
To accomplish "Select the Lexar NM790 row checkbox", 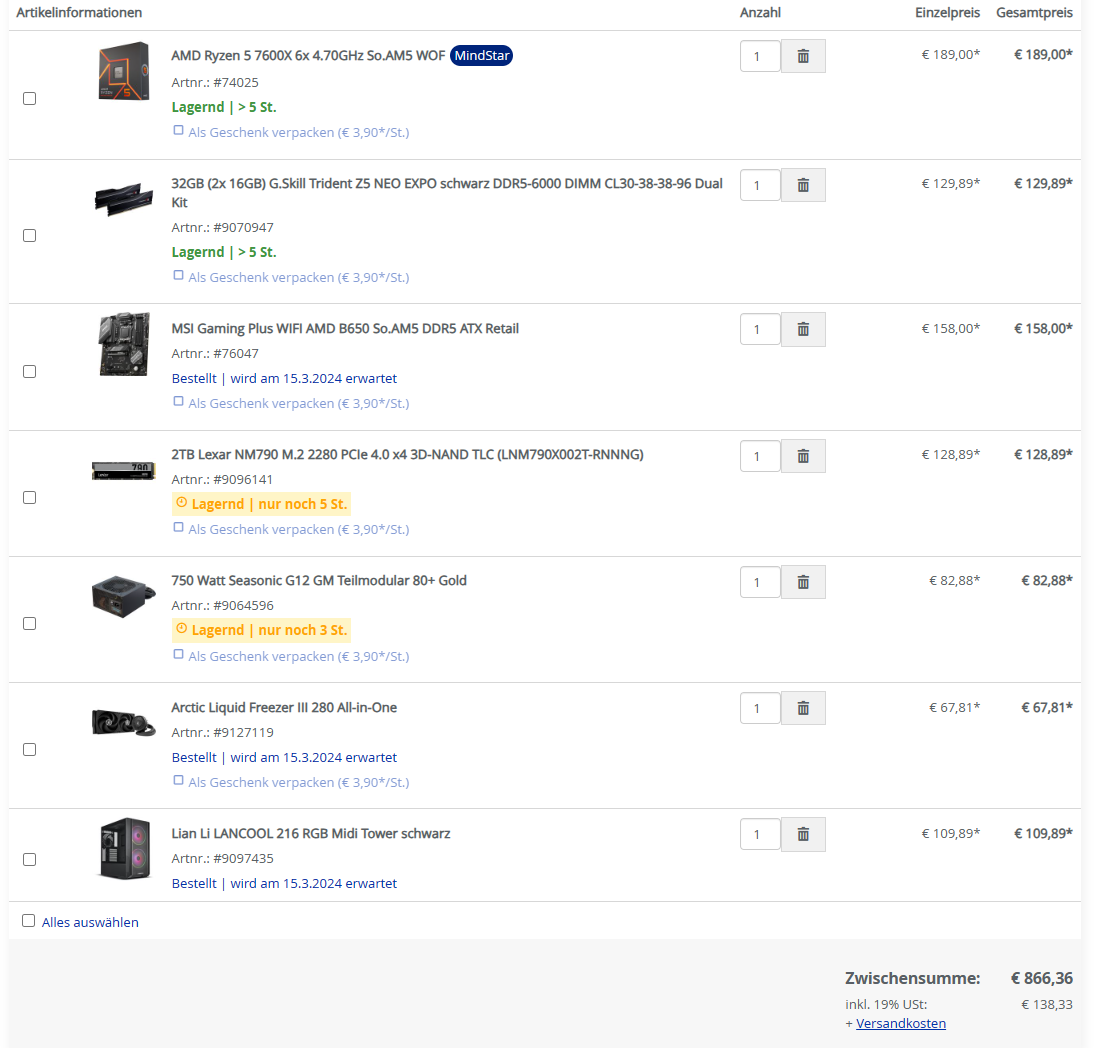I will [30, 498].
